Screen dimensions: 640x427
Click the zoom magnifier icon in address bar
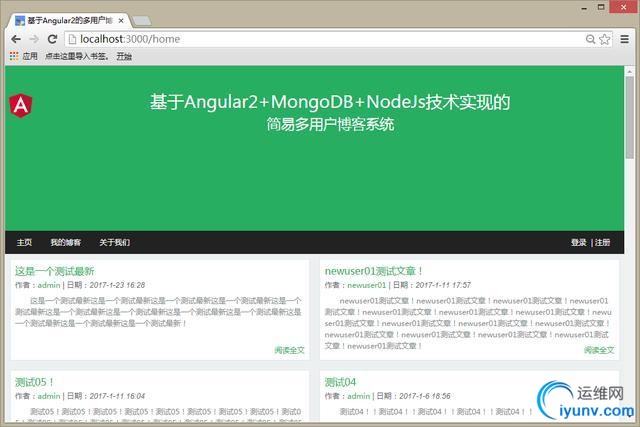point(590,39)
